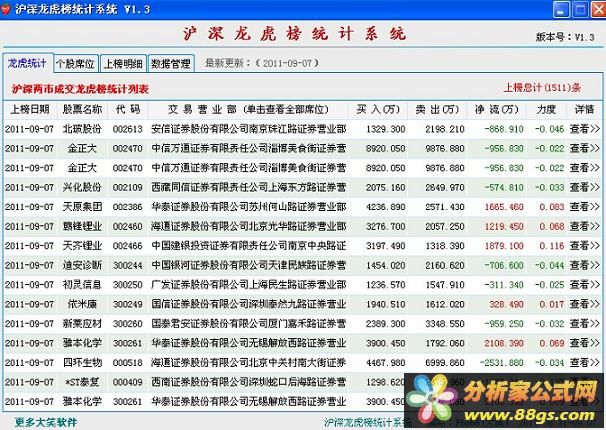This screenshot has width=606, height=430.
Task: Click stock code 002386
Action: click(128, 207)
